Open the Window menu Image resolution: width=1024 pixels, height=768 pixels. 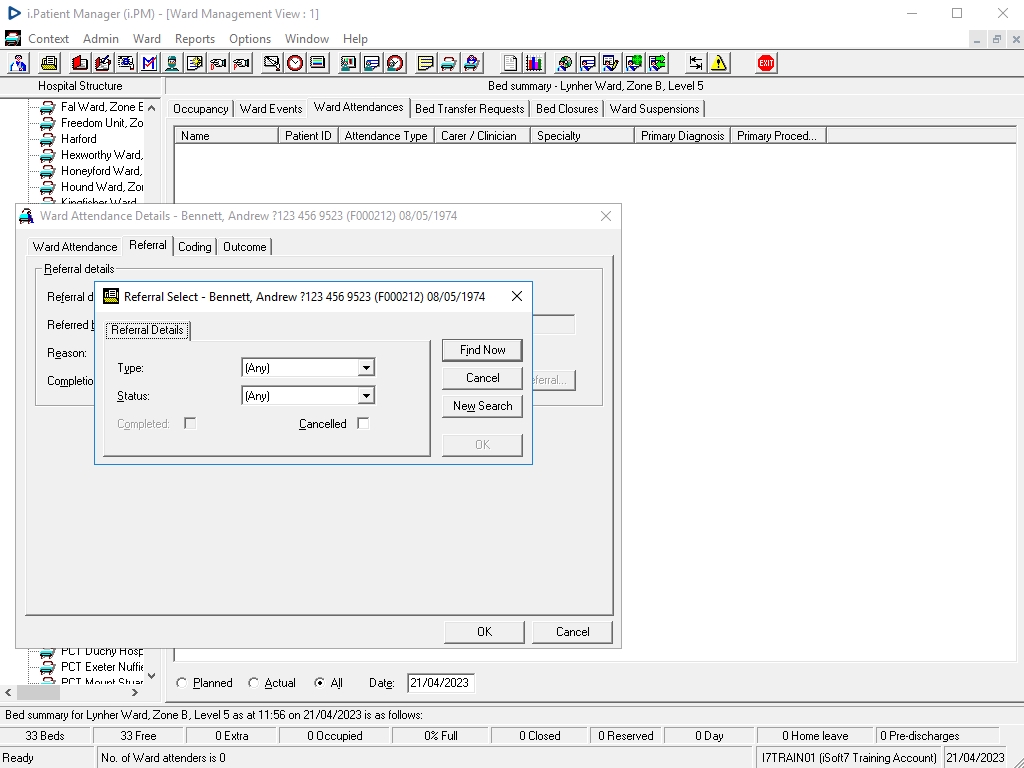[x=307, y=39]
